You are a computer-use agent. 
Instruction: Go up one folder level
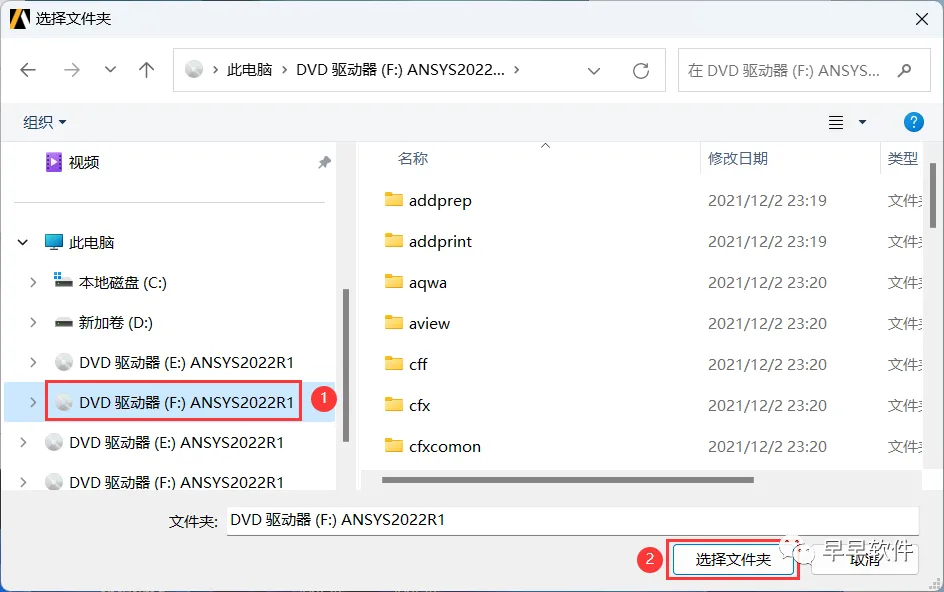click(146, 70)
